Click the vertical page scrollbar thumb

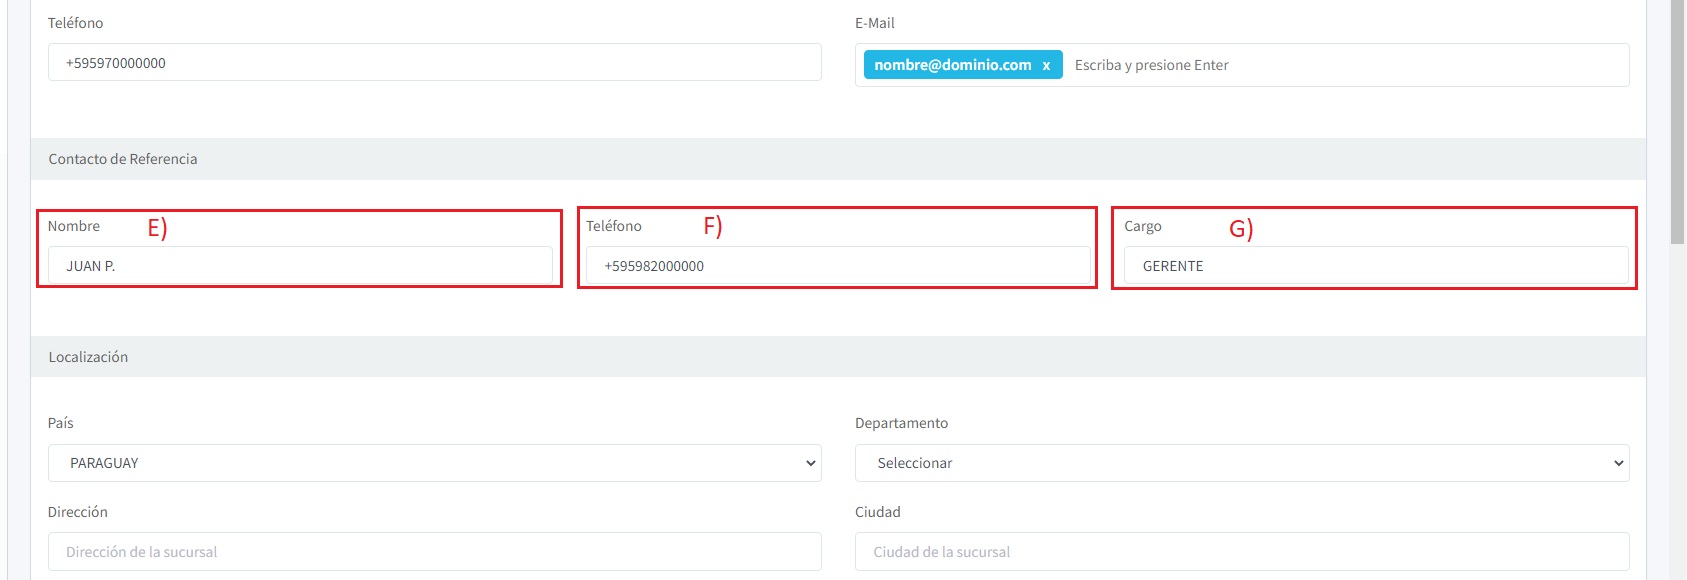click(1677, 120)
